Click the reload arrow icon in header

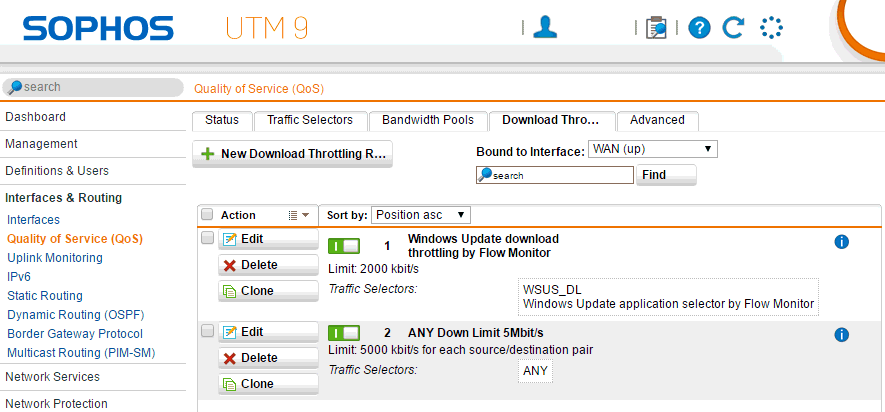click(x=733, y=27)
